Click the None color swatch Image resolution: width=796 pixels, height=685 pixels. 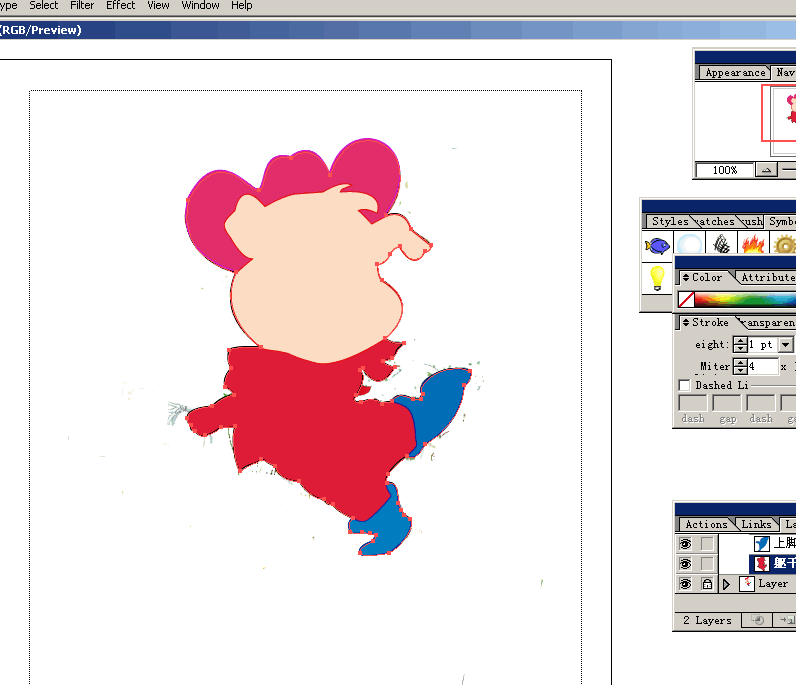(686, 300)
